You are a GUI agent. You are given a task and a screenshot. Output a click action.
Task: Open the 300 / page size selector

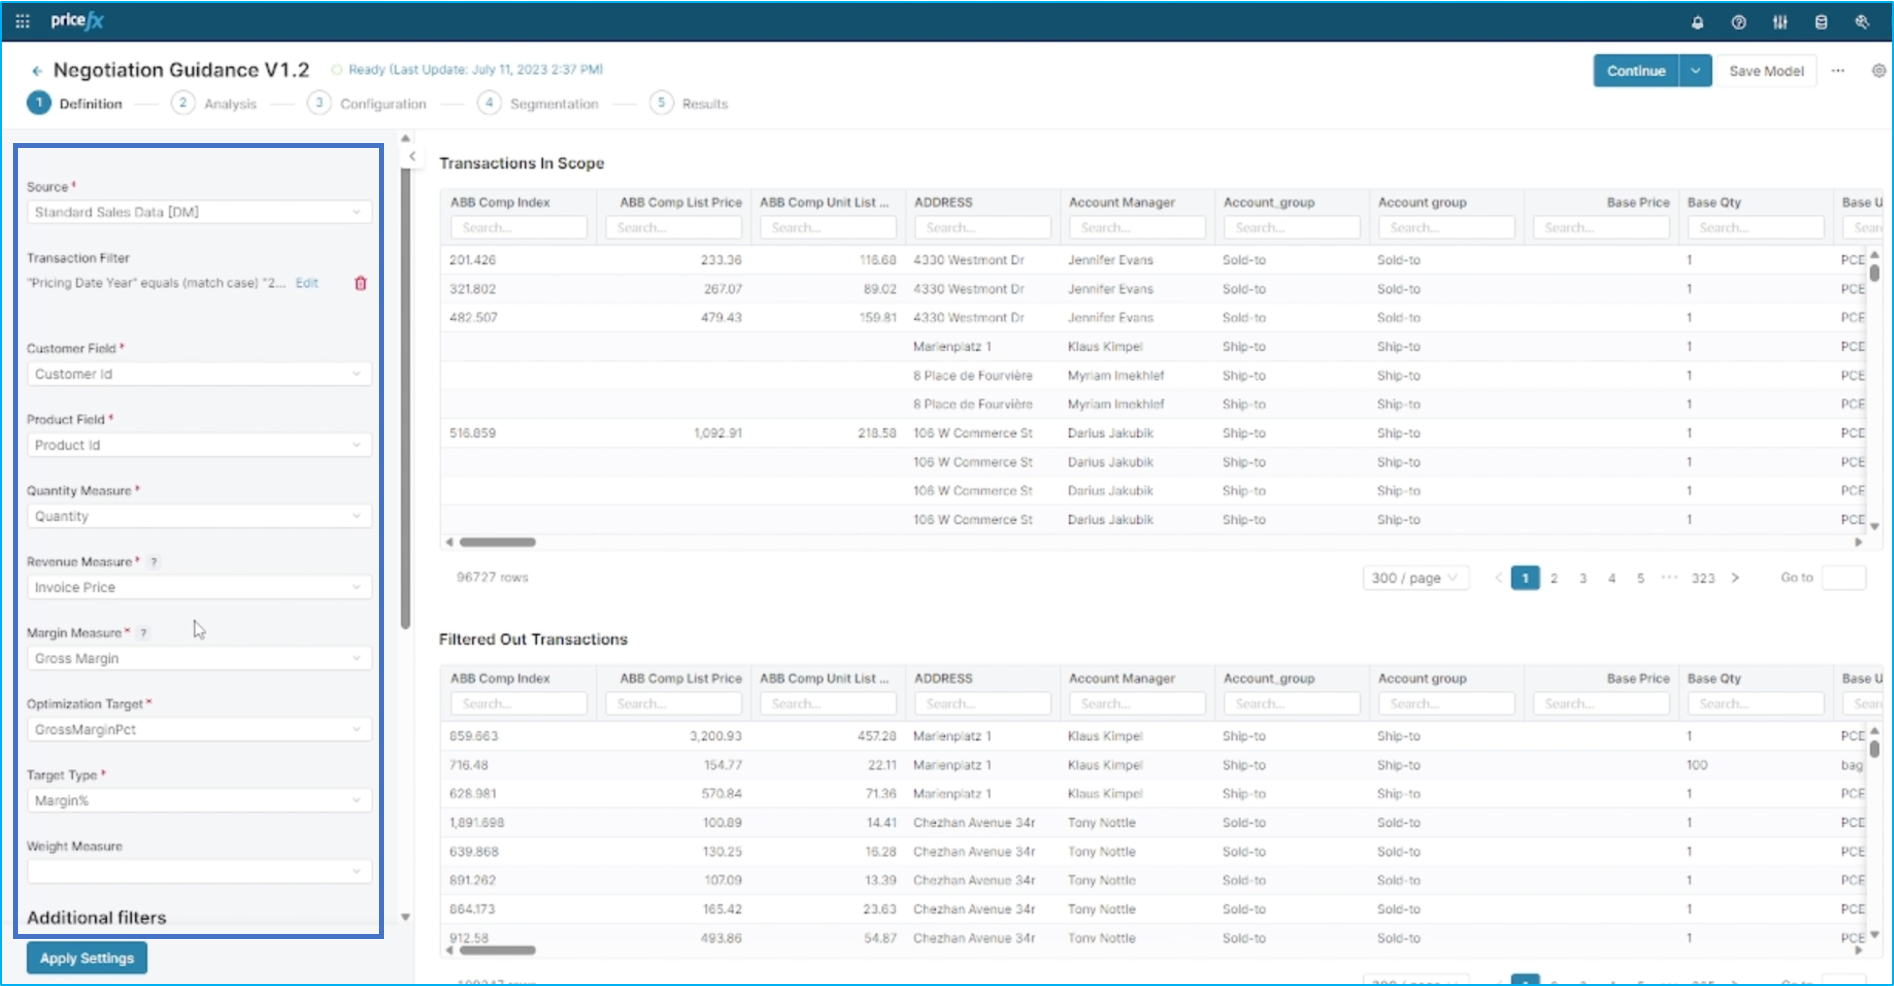pos(1414,578)
